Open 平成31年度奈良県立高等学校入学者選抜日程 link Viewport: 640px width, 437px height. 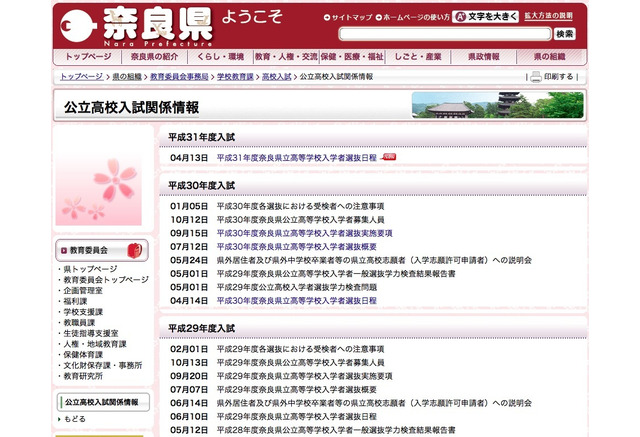pos(296,158)
